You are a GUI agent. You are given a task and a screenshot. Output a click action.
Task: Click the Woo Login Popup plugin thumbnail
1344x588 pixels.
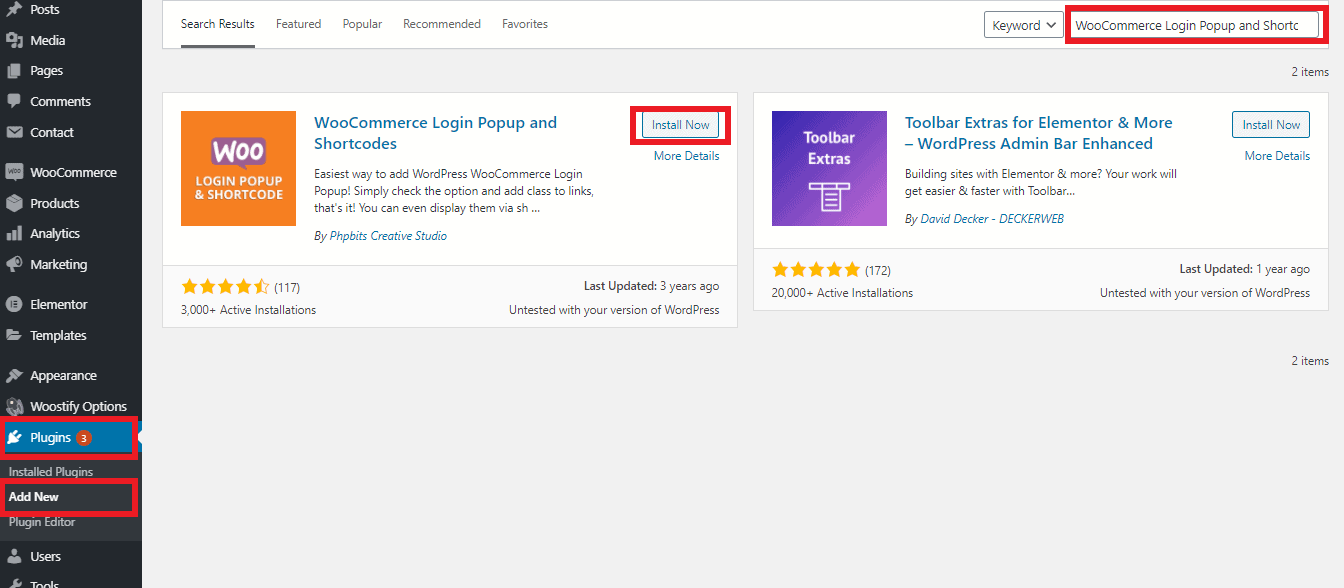[238, 168]
